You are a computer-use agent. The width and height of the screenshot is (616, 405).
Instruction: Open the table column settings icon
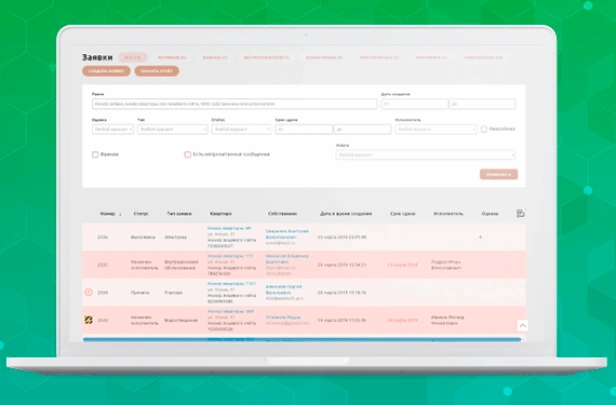(520, 213)
